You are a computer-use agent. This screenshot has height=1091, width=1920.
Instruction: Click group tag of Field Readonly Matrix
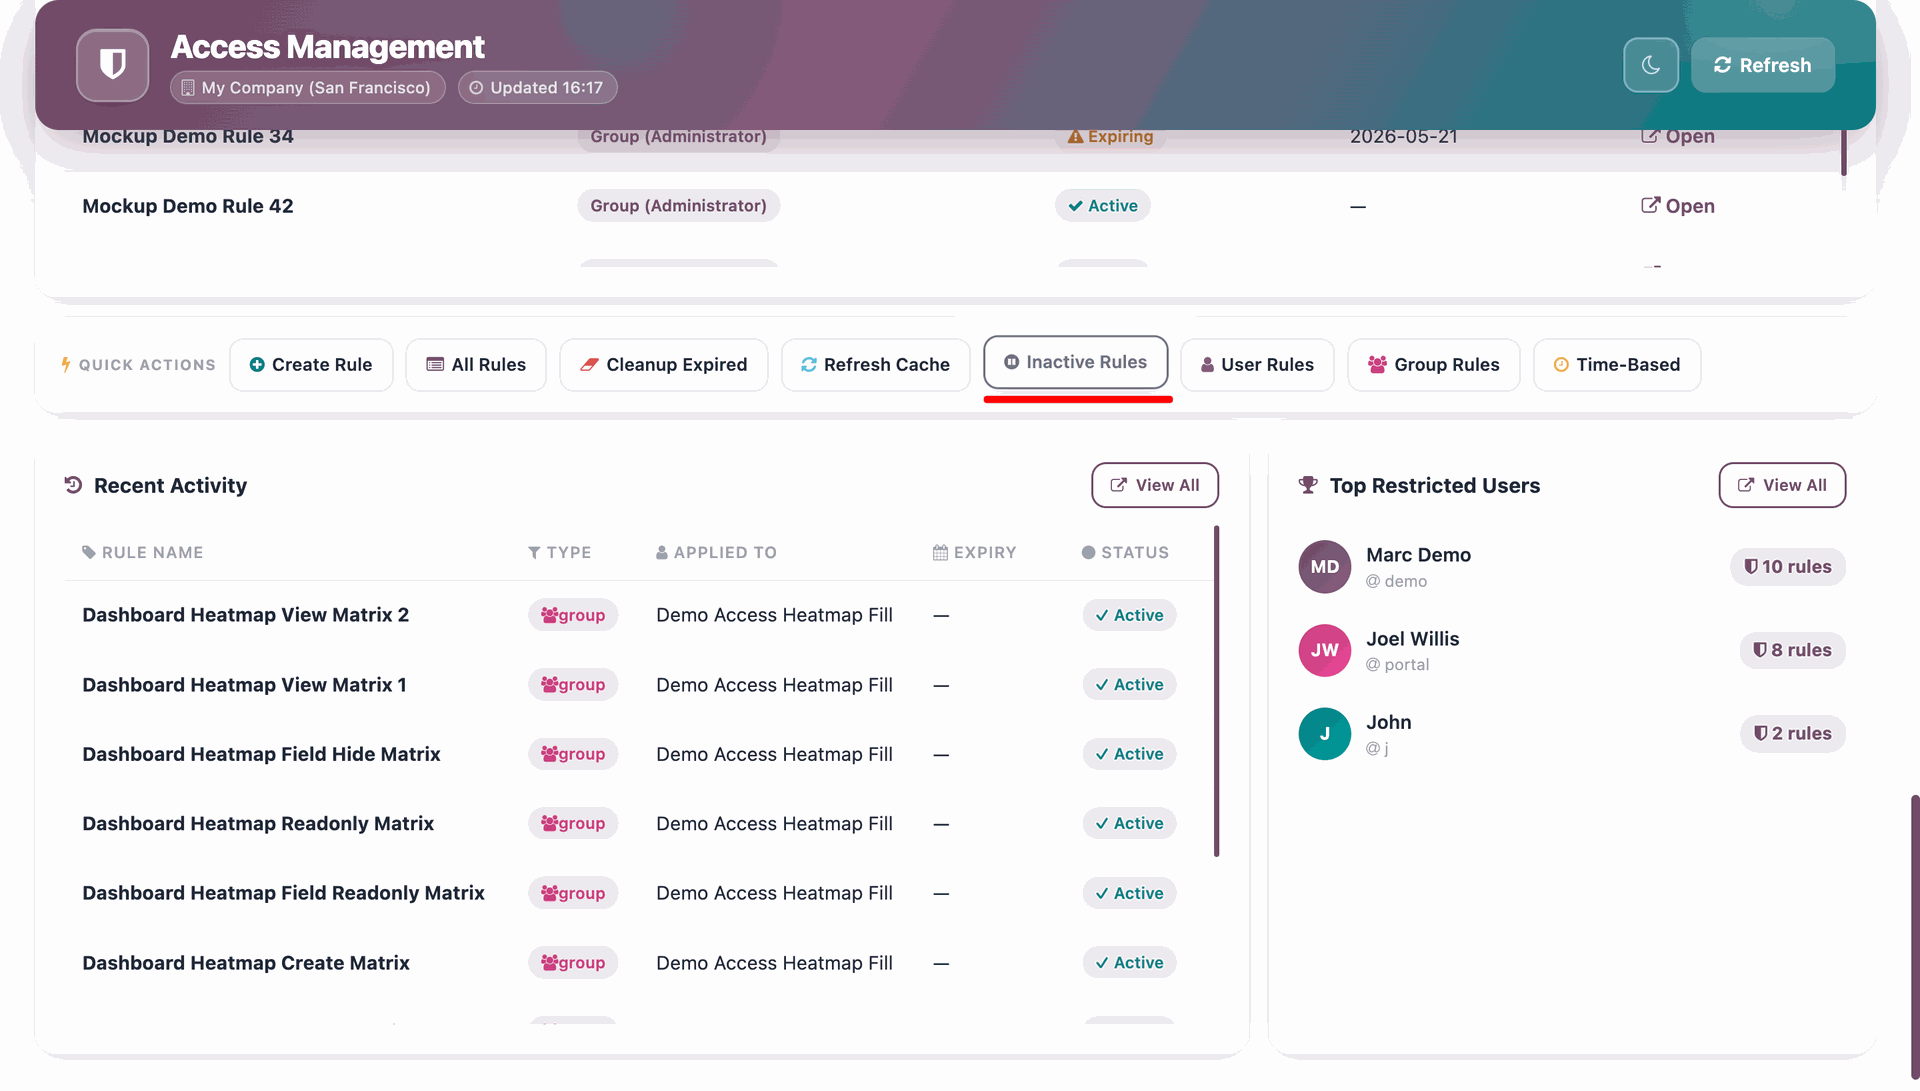tap(573, 893)
